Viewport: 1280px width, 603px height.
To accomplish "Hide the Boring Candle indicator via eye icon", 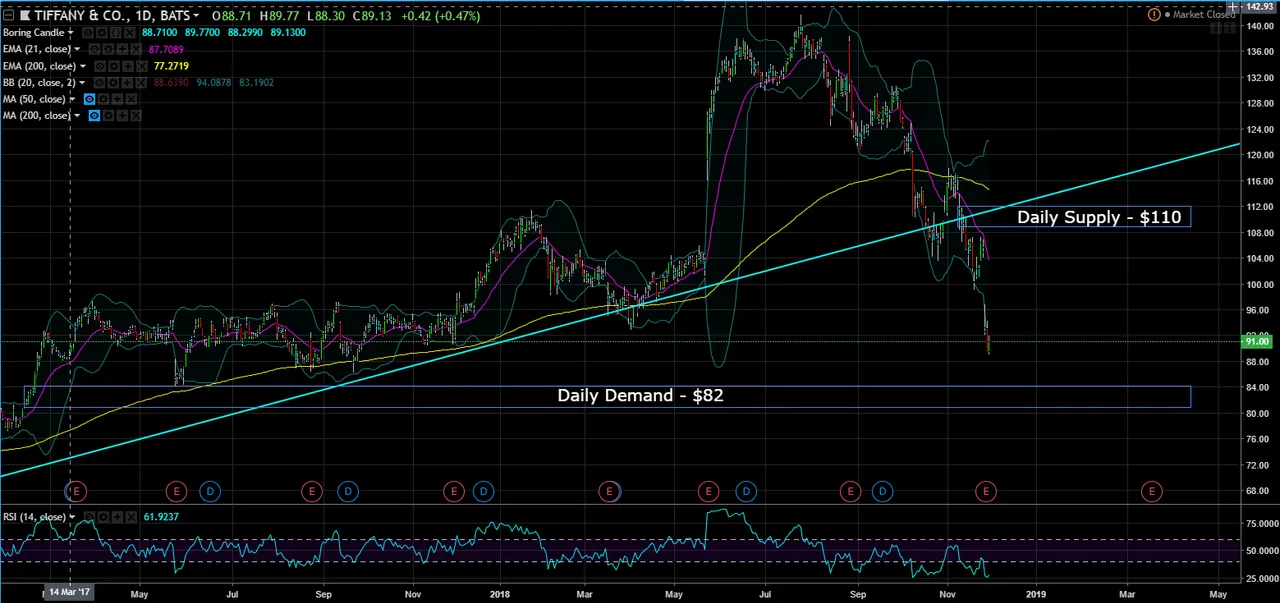I will (88, 33).
